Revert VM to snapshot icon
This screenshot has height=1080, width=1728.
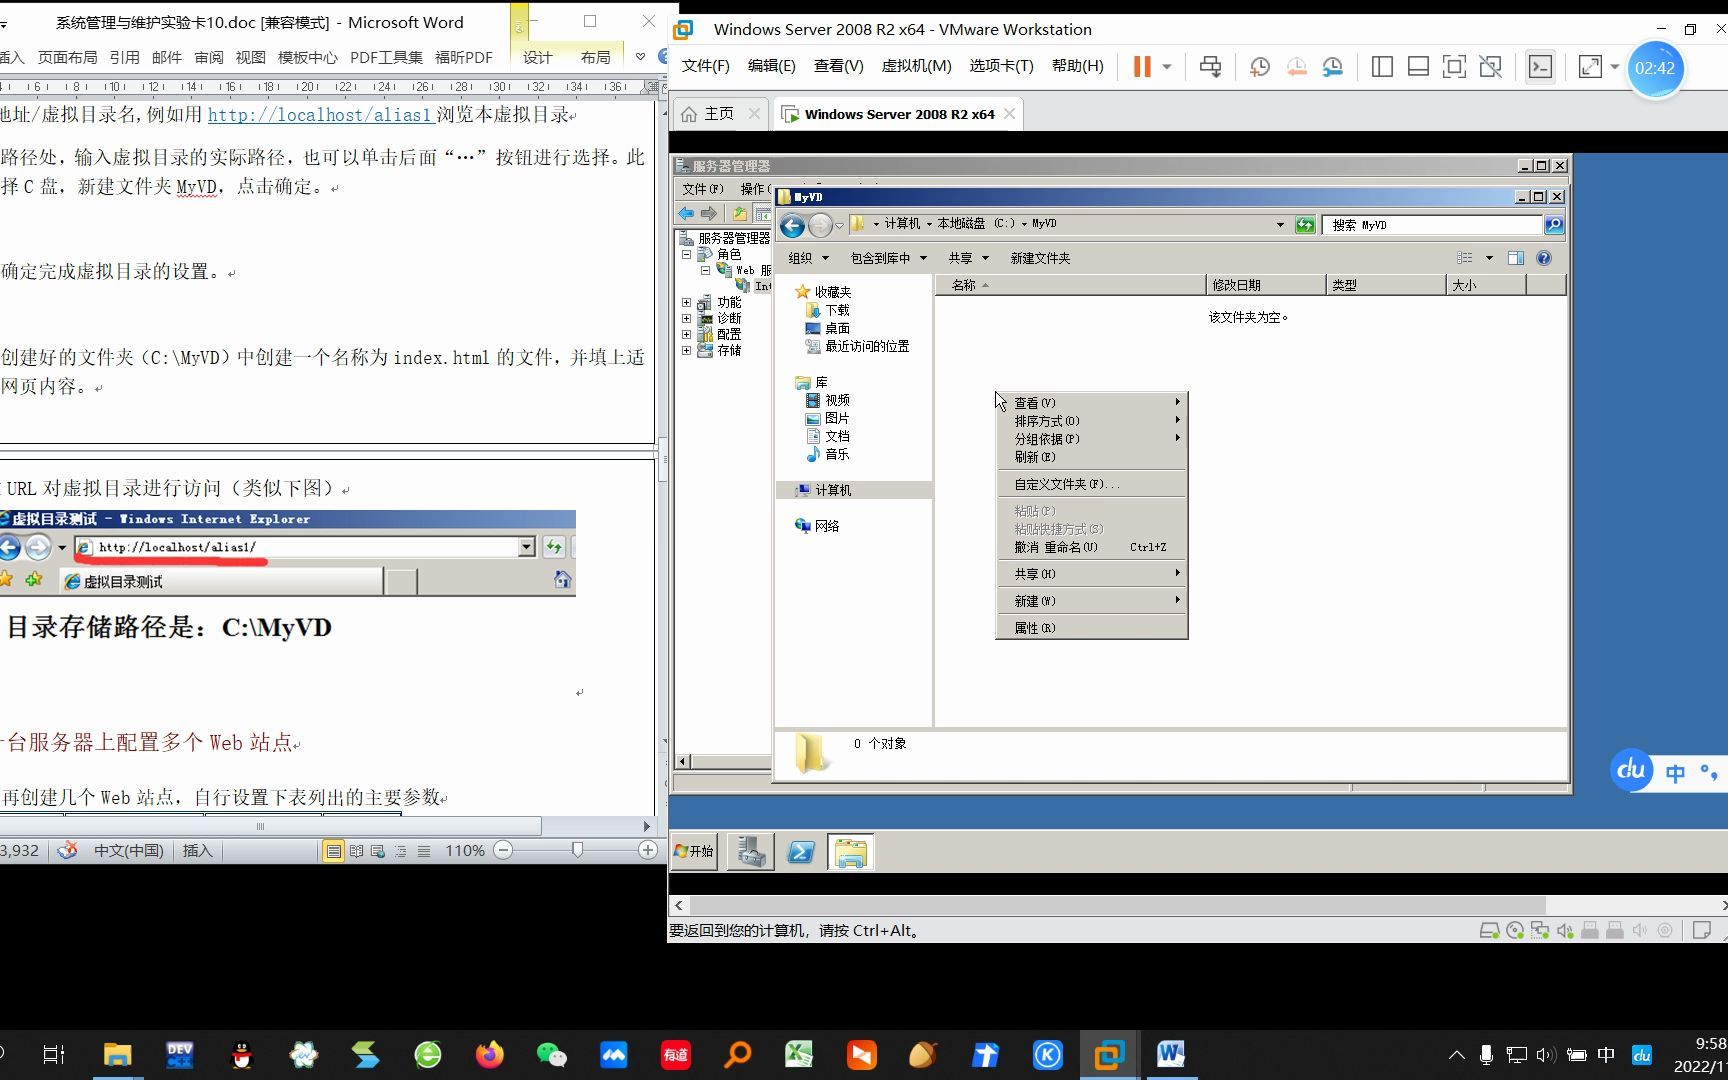1296,66
